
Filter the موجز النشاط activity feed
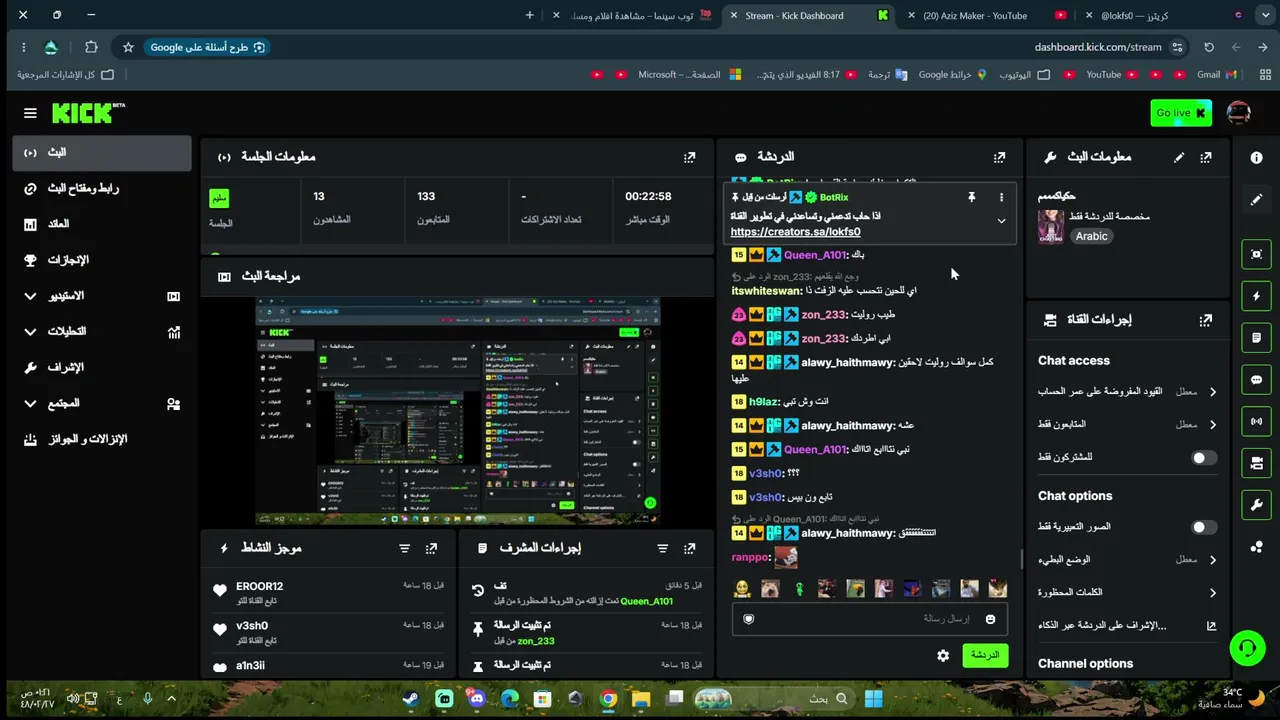pos(404,548)
